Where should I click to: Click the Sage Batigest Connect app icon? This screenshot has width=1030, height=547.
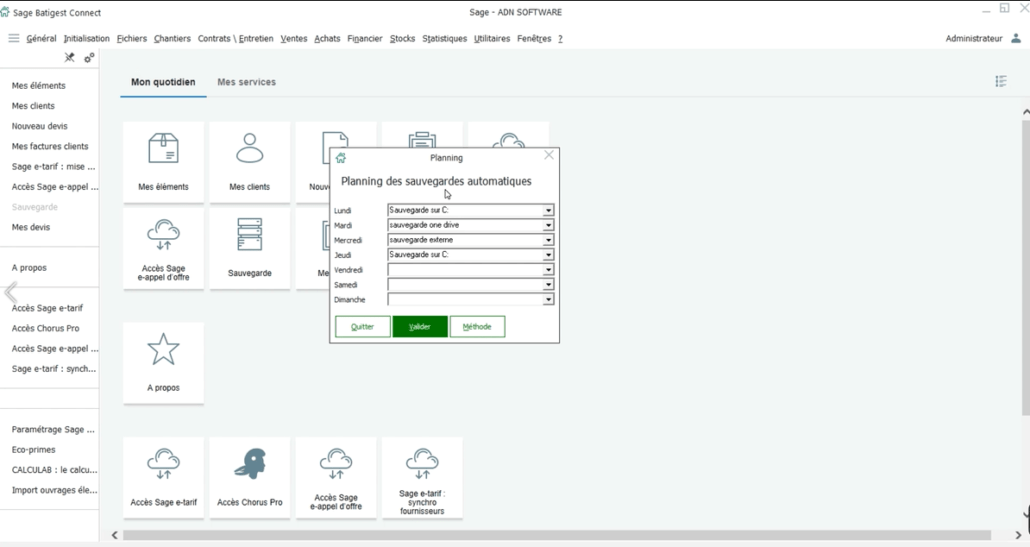pyautogui.click(x=5, y=12)
